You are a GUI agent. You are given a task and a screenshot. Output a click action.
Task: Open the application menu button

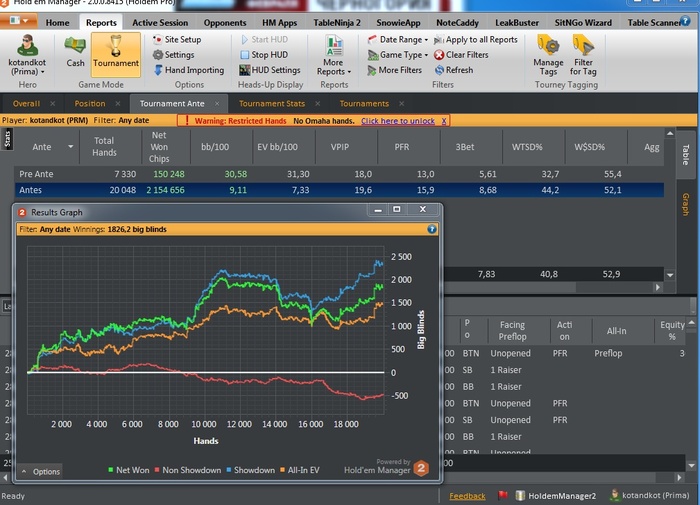point(18,21)
